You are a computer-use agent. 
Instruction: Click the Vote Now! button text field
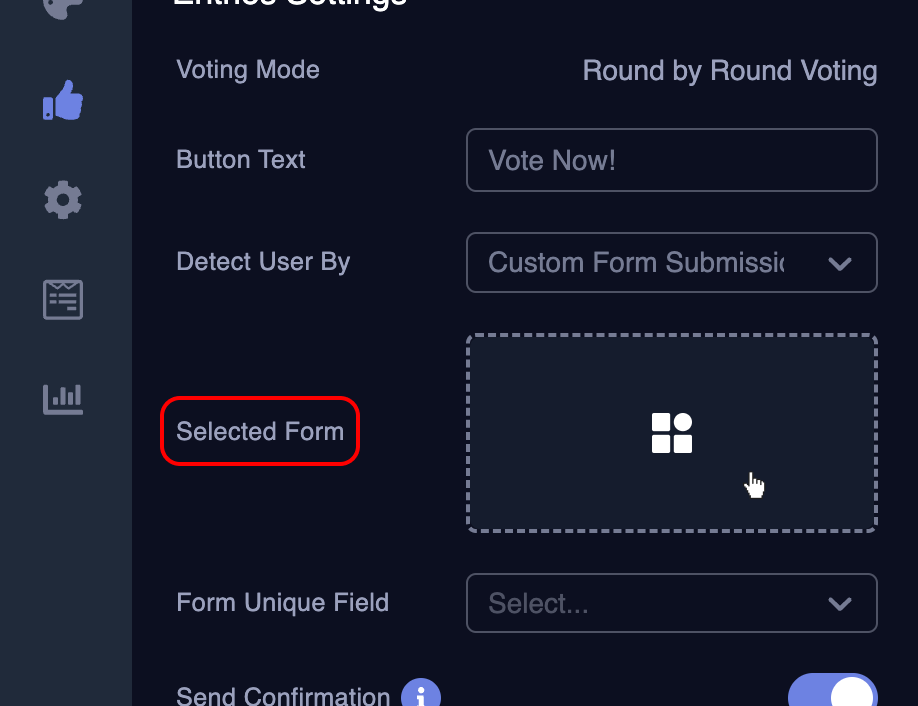pyautogui.click(x=671, y=160)
